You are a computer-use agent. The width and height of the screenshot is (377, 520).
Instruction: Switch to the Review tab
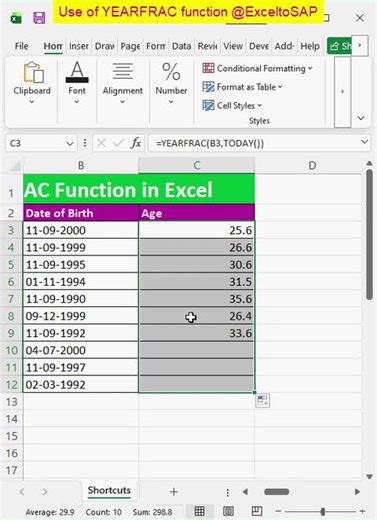pyautogui.click(x=207, y=46)
